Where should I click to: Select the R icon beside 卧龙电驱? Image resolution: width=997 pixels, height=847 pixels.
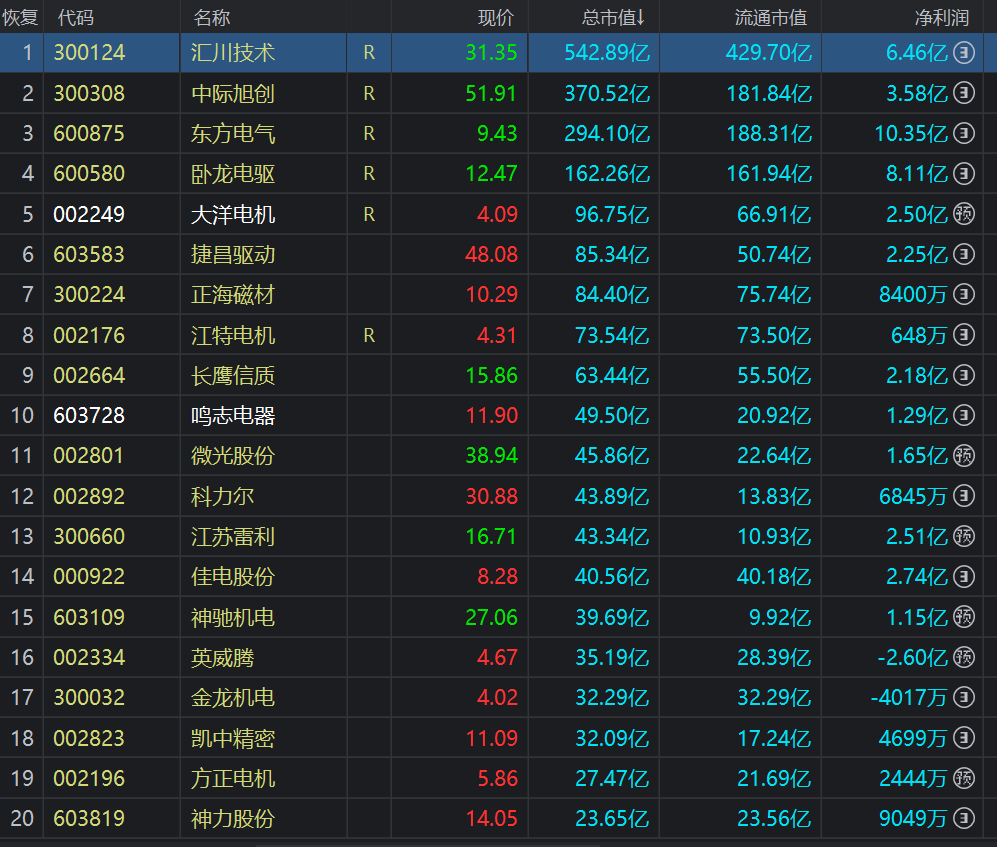(x=368, y=174)
